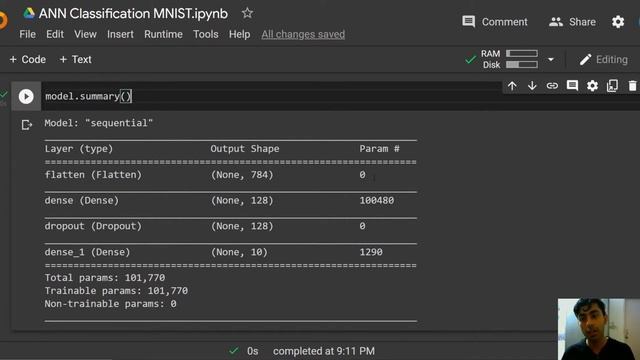The image size is (640, 360).
Task: Click the Output Shape column header
Action: click(245, 149)
